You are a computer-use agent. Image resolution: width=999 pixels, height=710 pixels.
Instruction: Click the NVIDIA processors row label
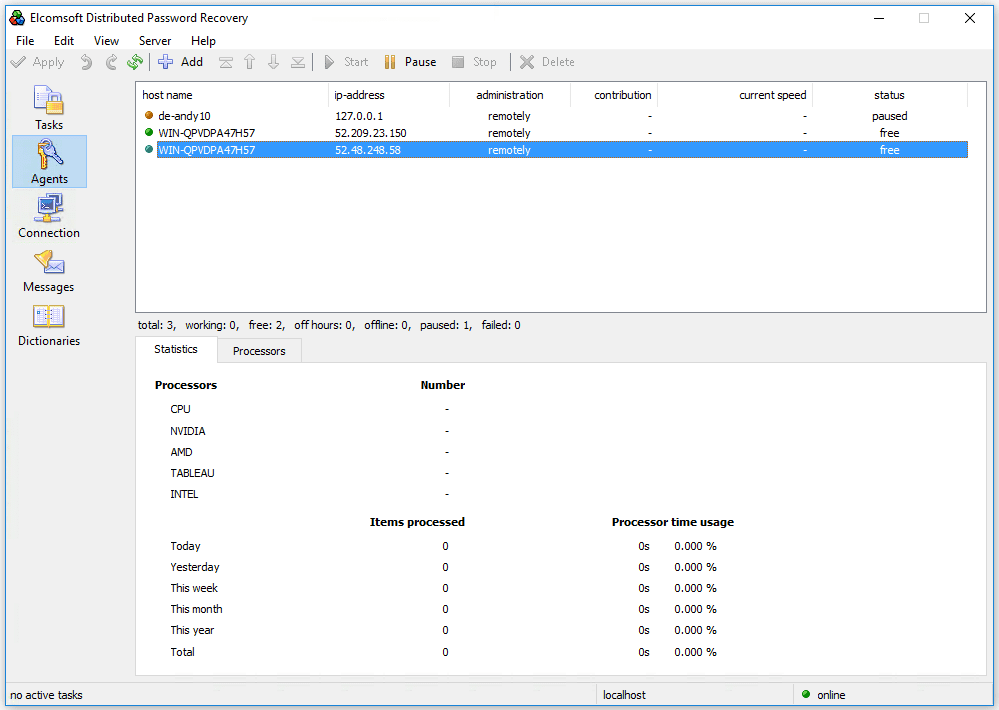(188, 431)
